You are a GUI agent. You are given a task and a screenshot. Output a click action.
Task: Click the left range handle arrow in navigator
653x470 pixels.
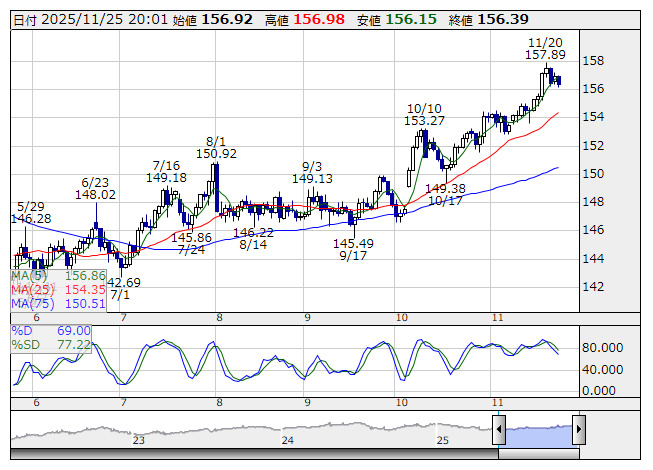[498, 430]
